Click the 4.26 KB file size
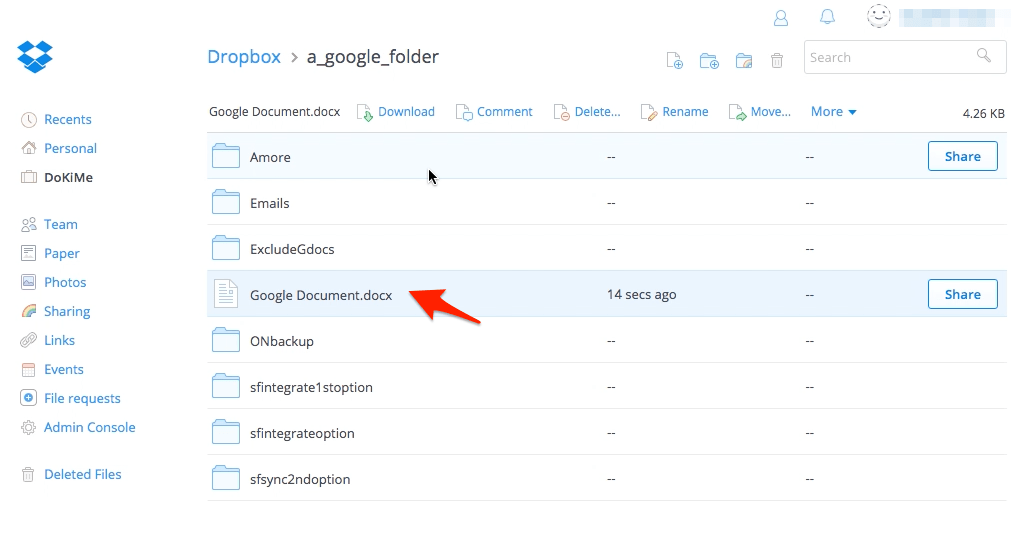1031x544 pixels. [983, 114]
